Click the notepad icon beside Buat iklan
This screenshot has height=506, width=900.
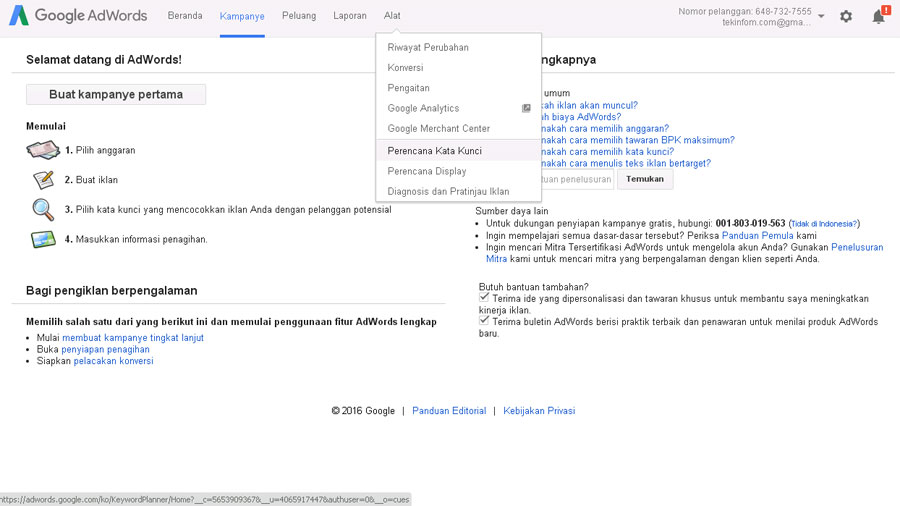tap(44, 180)
